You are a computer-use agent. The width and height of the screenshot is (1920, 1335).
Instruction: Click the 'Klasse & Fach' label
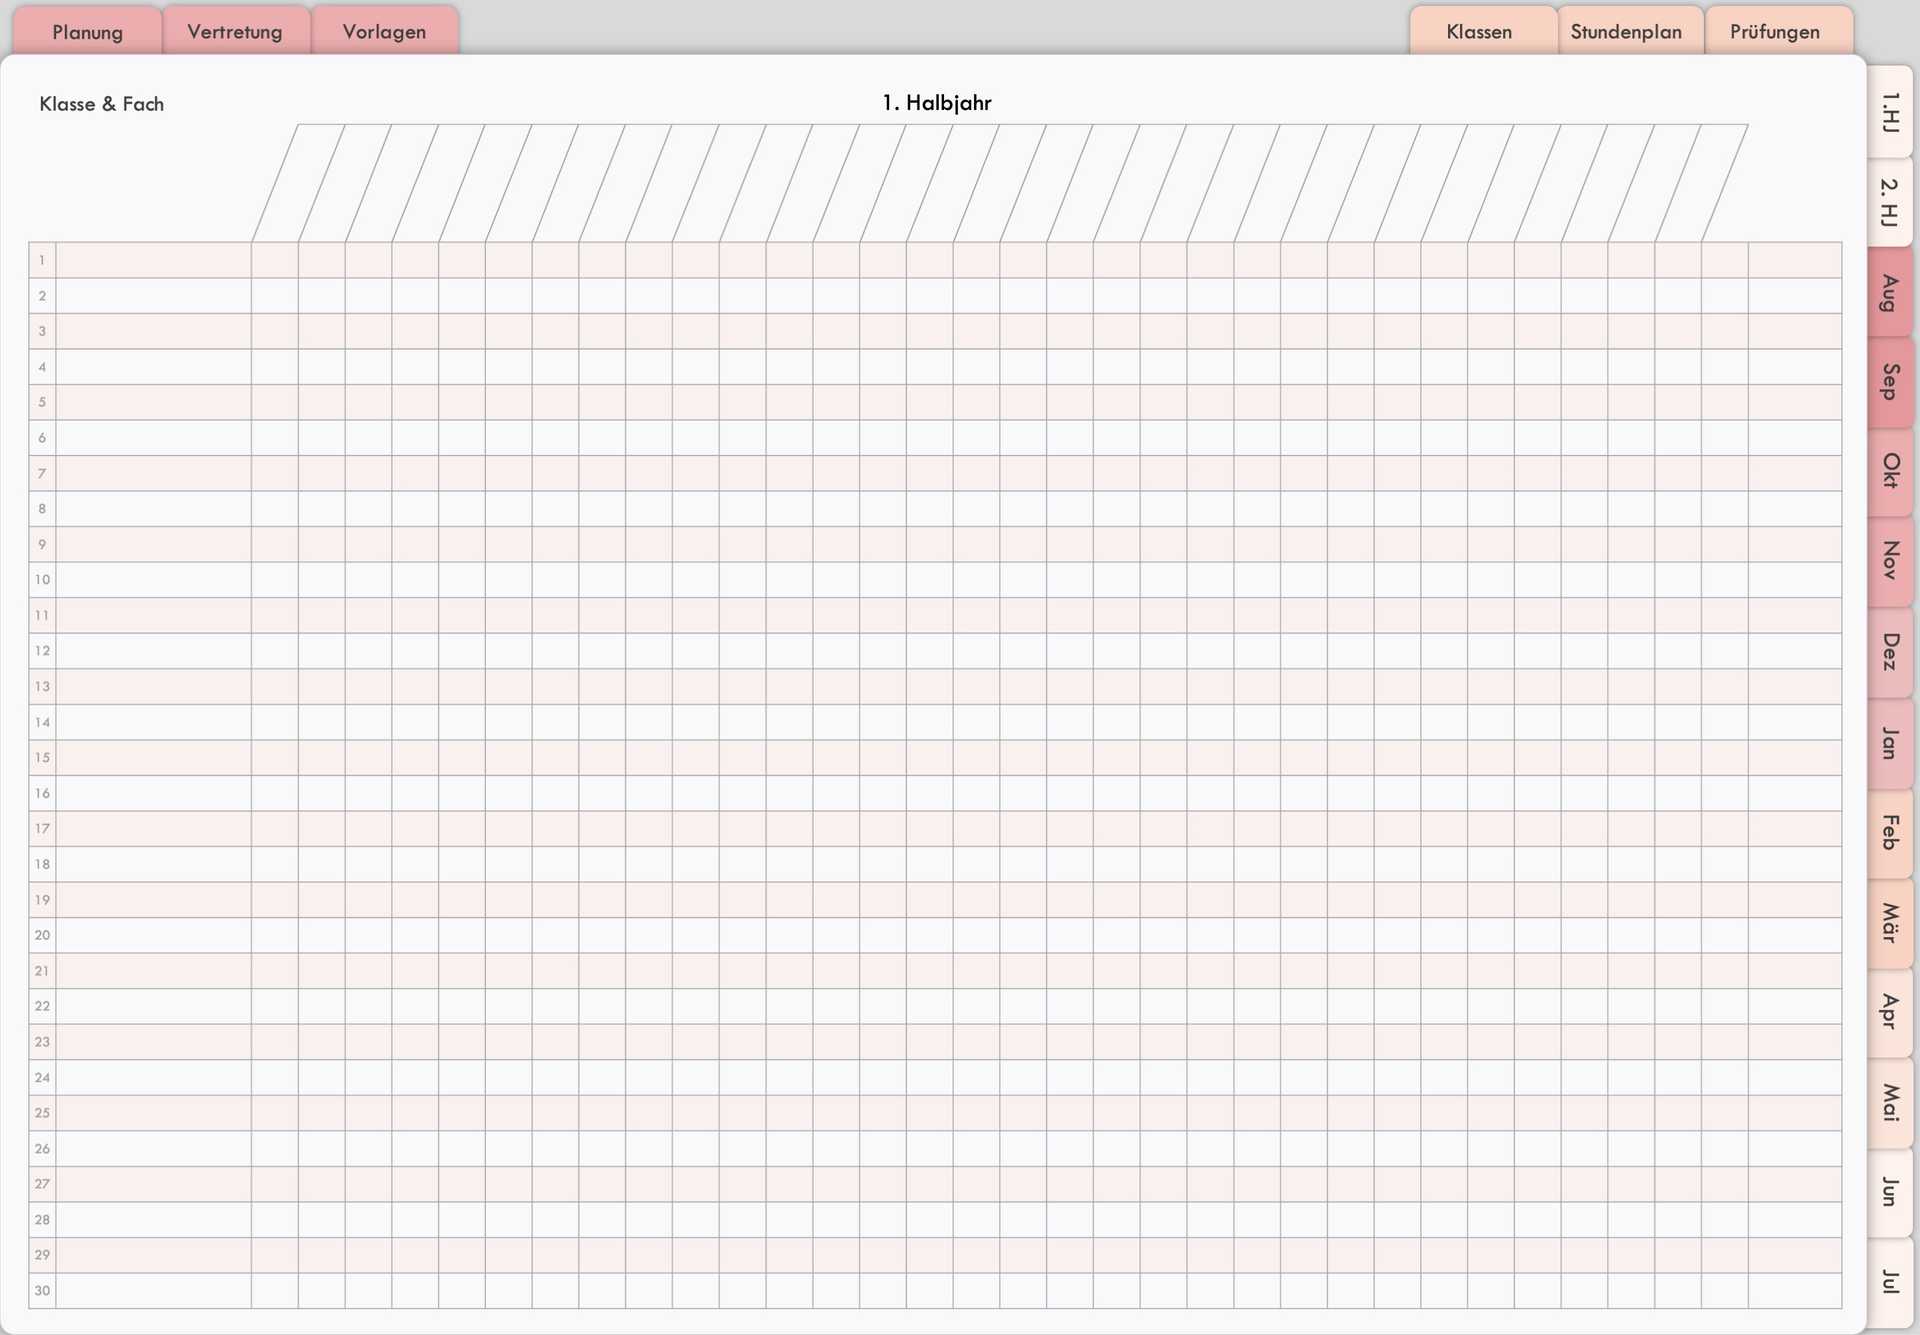click(x=101, y=104)
